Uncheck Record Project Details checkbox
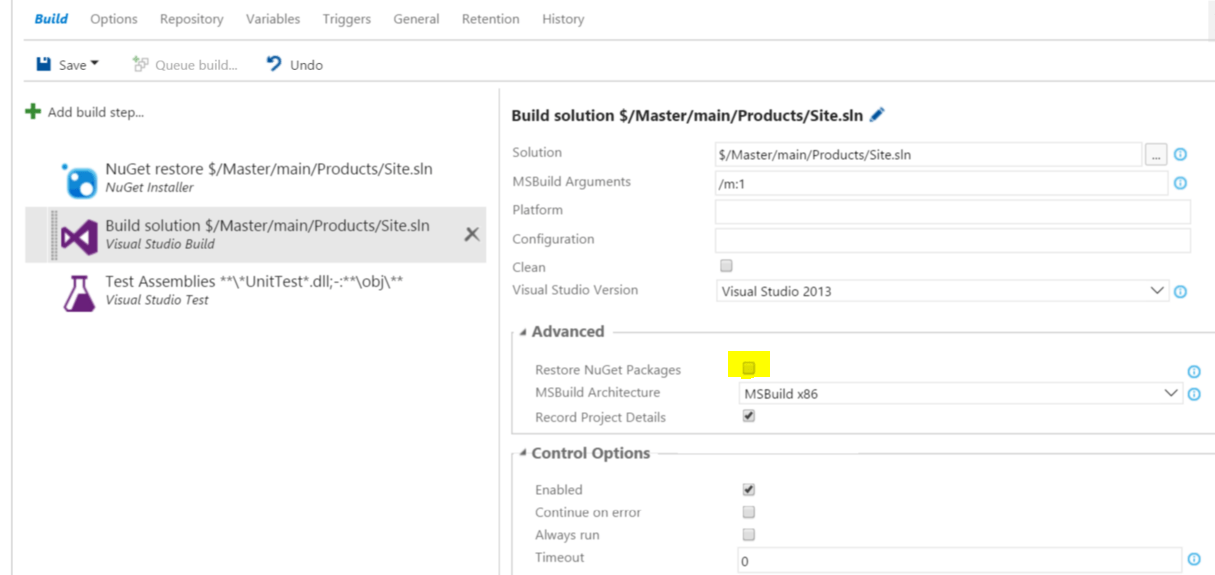1215x575 pixels. pos(749,417)
